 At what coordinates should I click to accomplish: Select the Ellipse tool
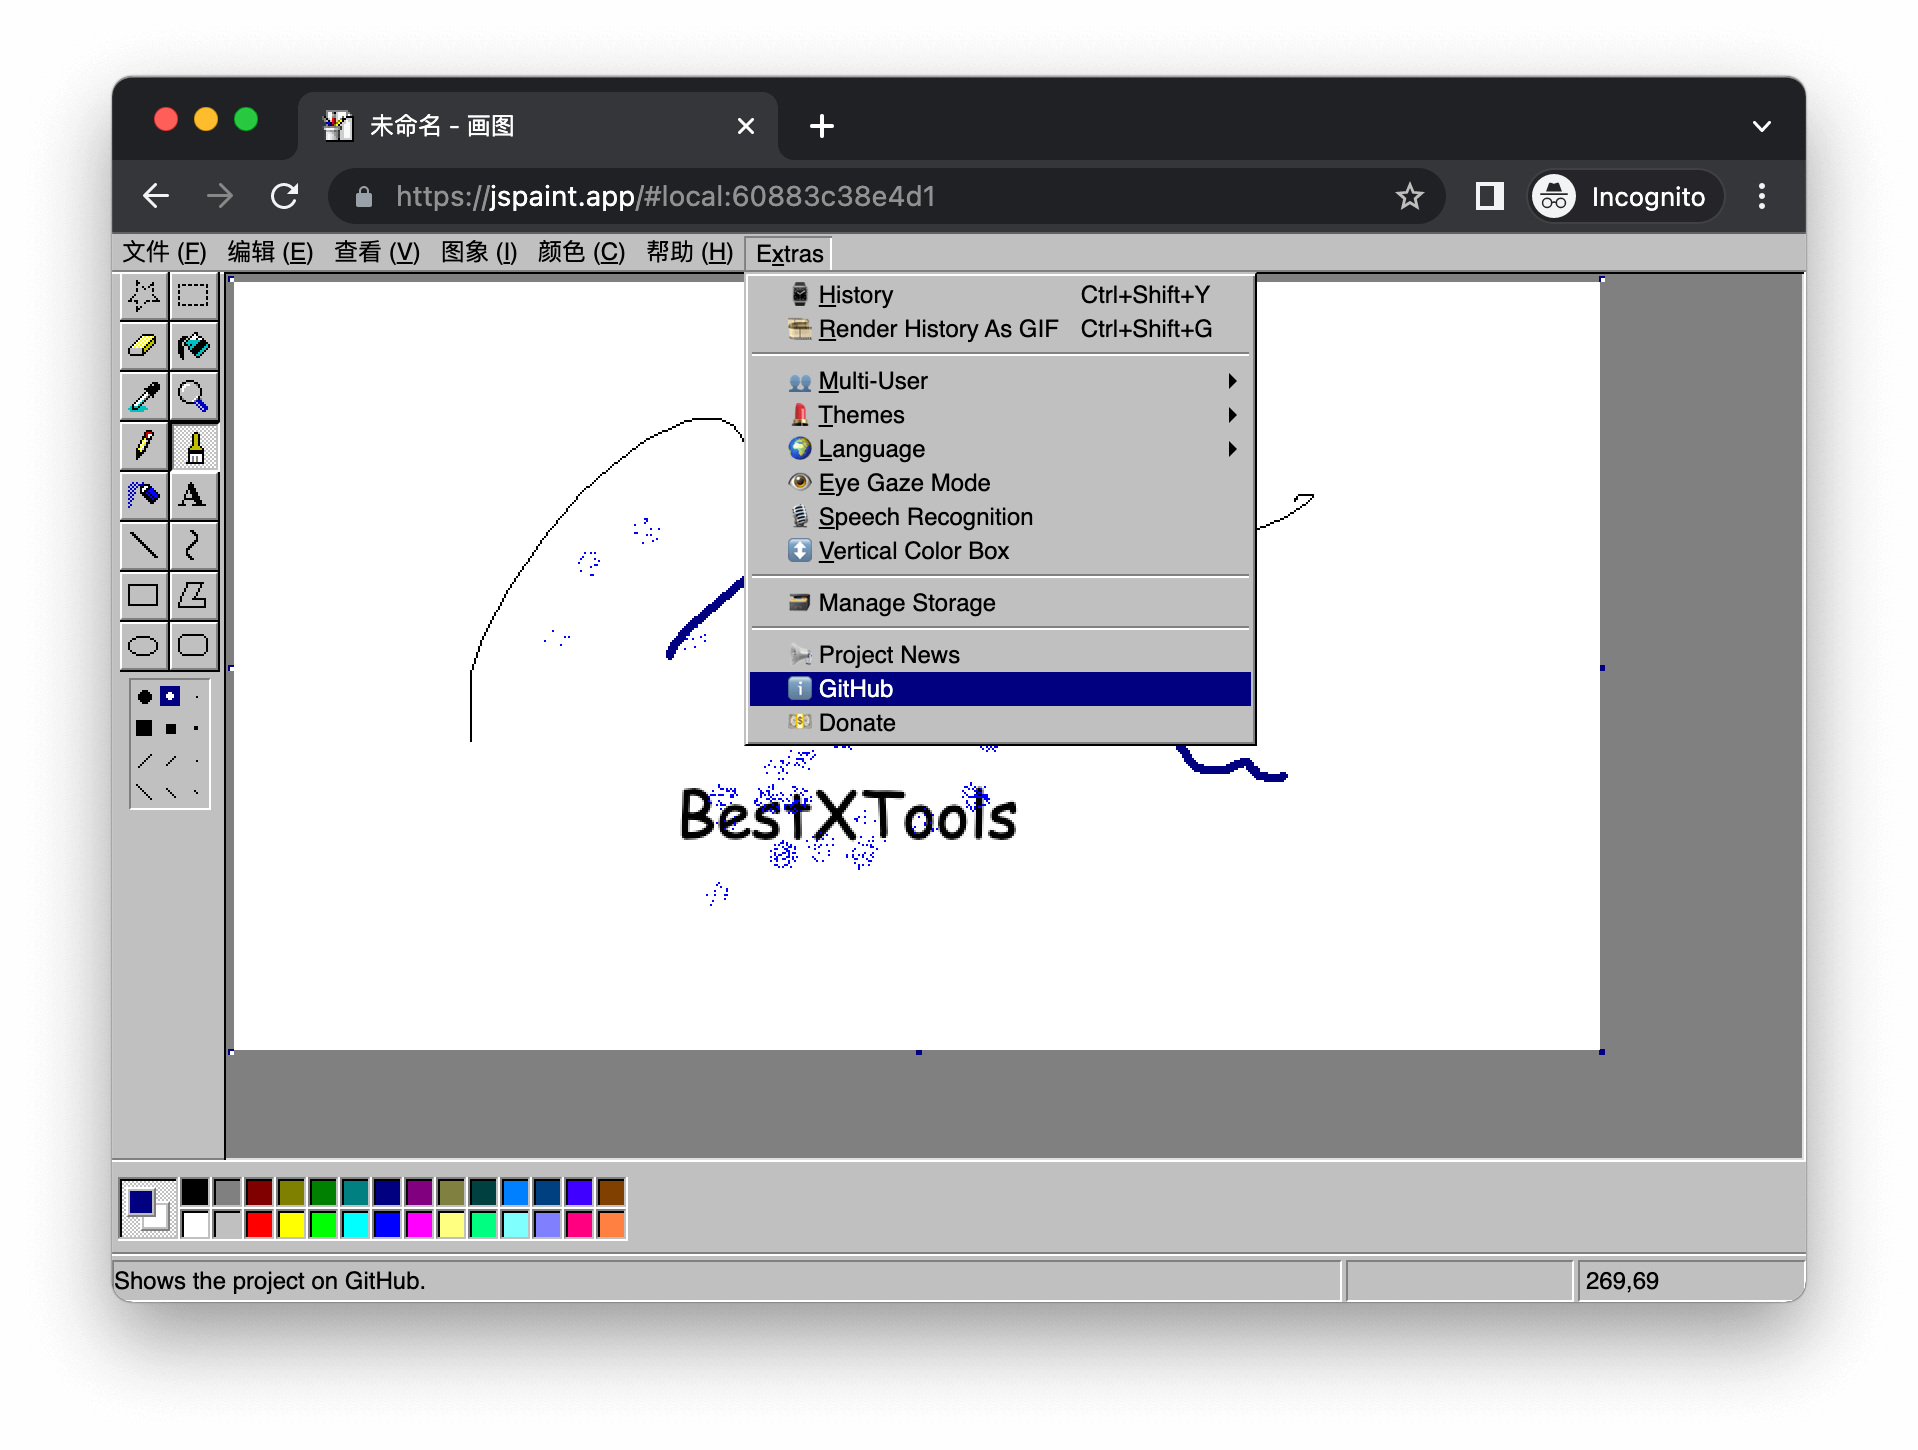(x=144, y=646)
